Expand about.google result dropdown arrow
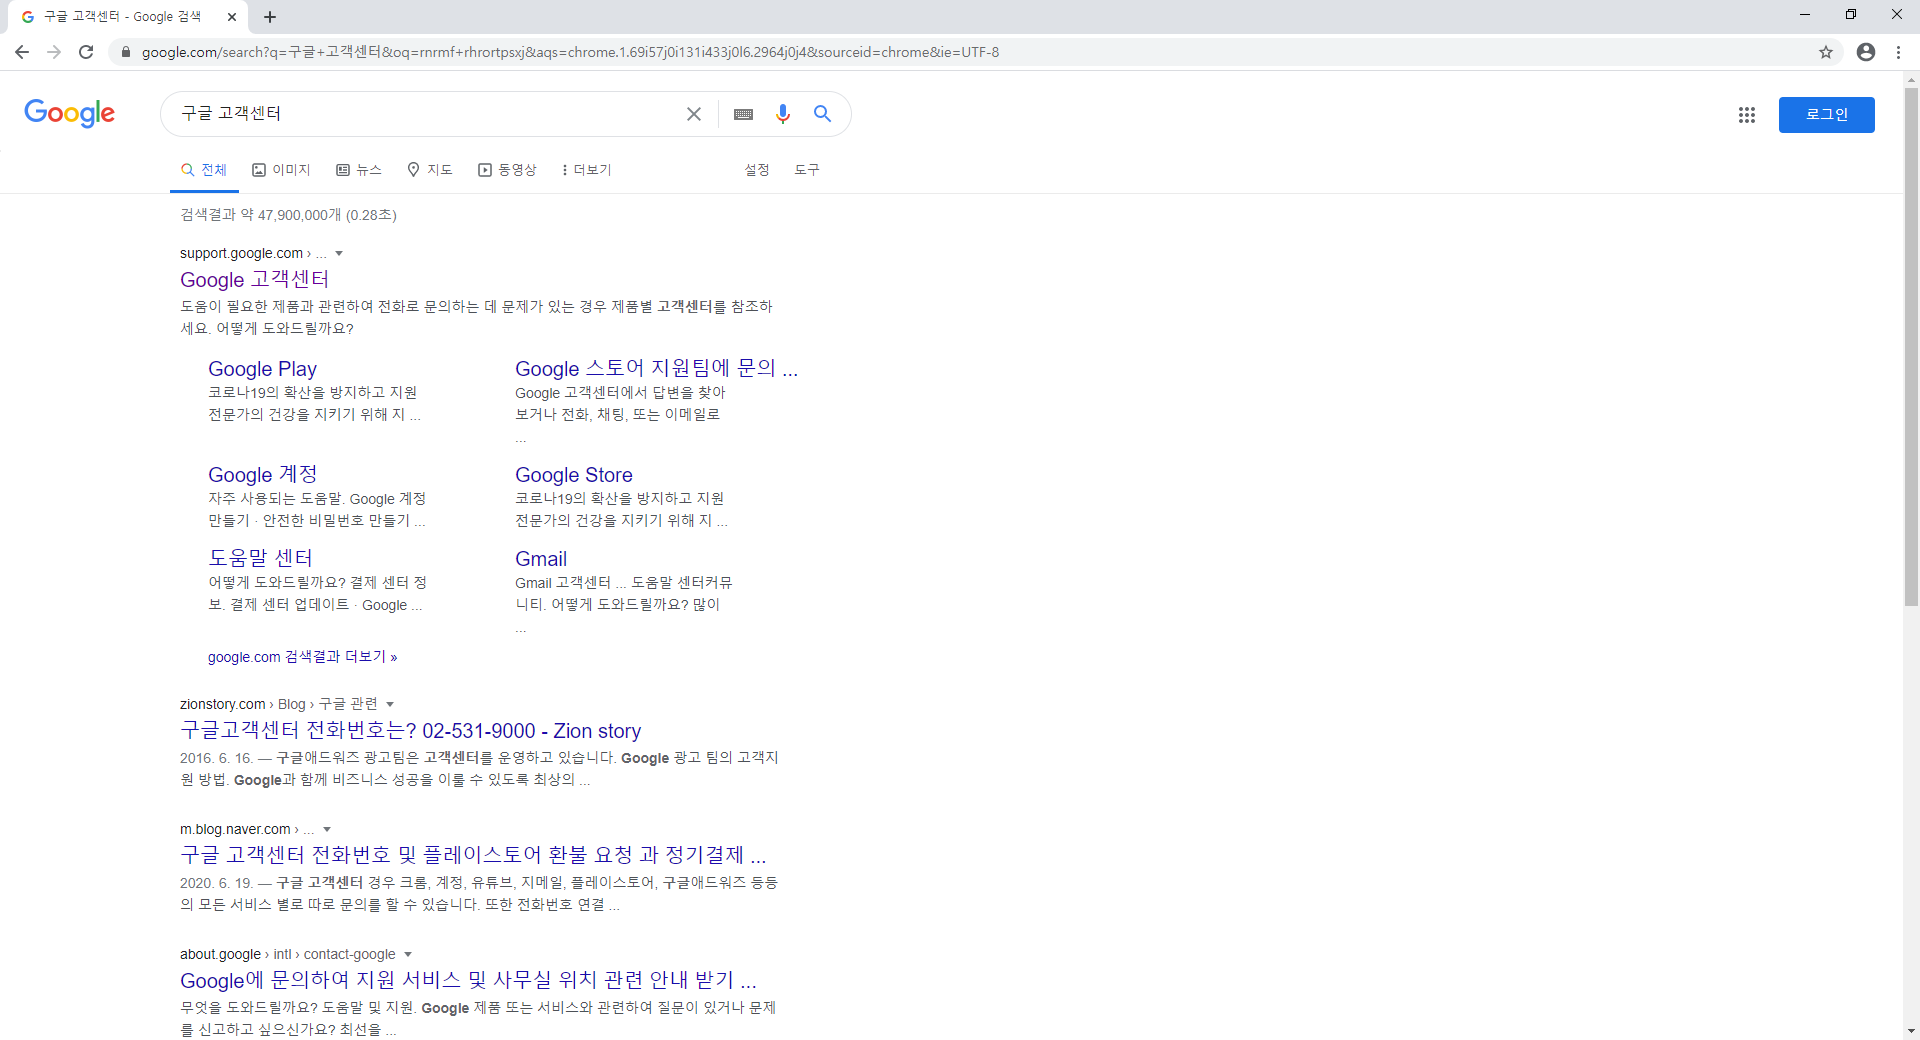Screen dimensions: 1920x1040 408,955
